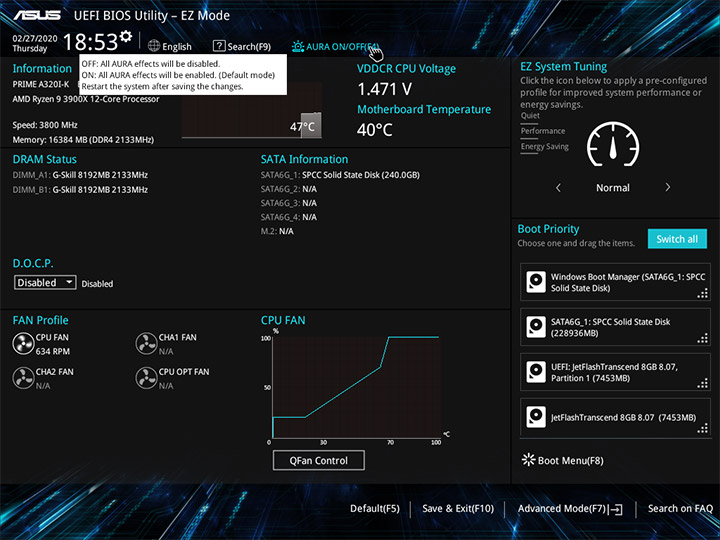The image size is (720, 540).
Task: Click the EZ System Tuning gauge icon
Action: pos(613,144)
